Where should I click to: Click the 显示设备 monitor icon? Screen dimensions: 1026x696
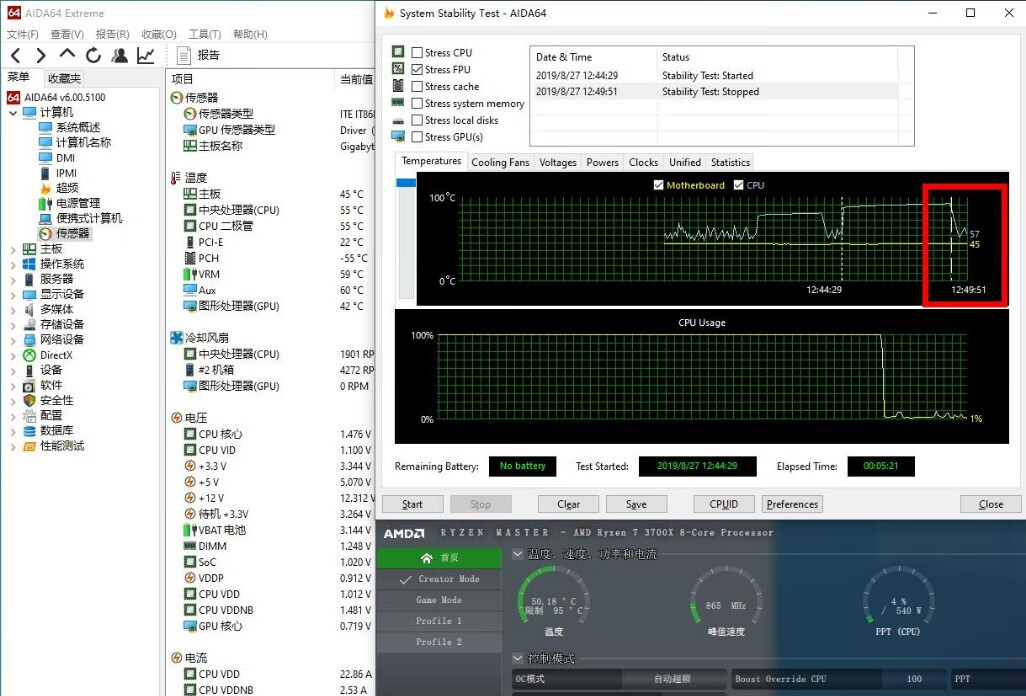click(29, 294)
